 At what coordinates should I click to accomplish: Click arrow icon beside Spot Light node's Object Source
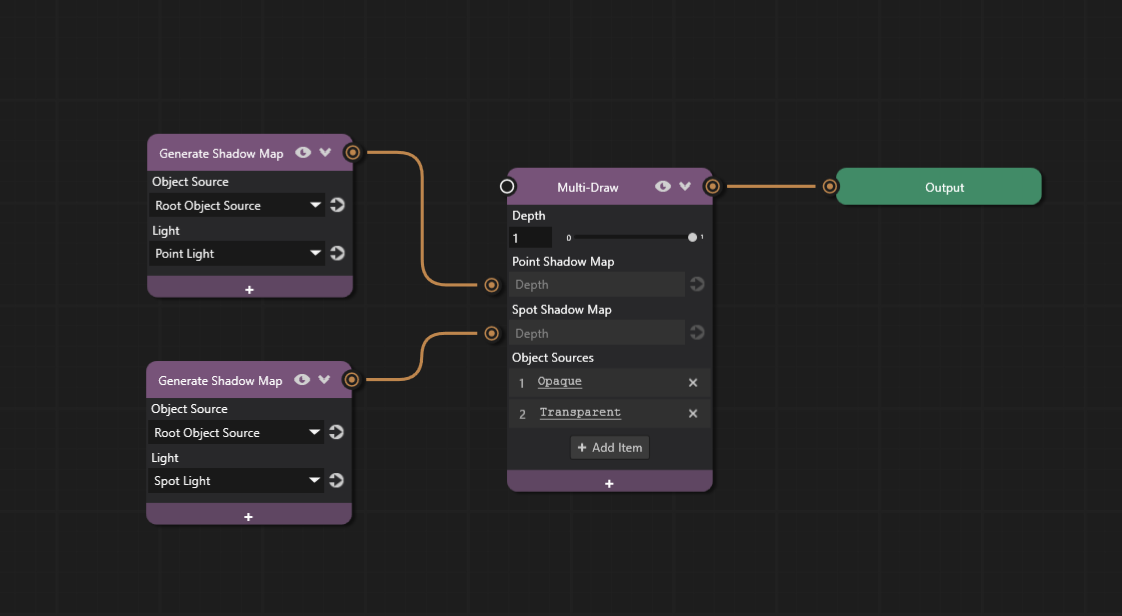337,432
